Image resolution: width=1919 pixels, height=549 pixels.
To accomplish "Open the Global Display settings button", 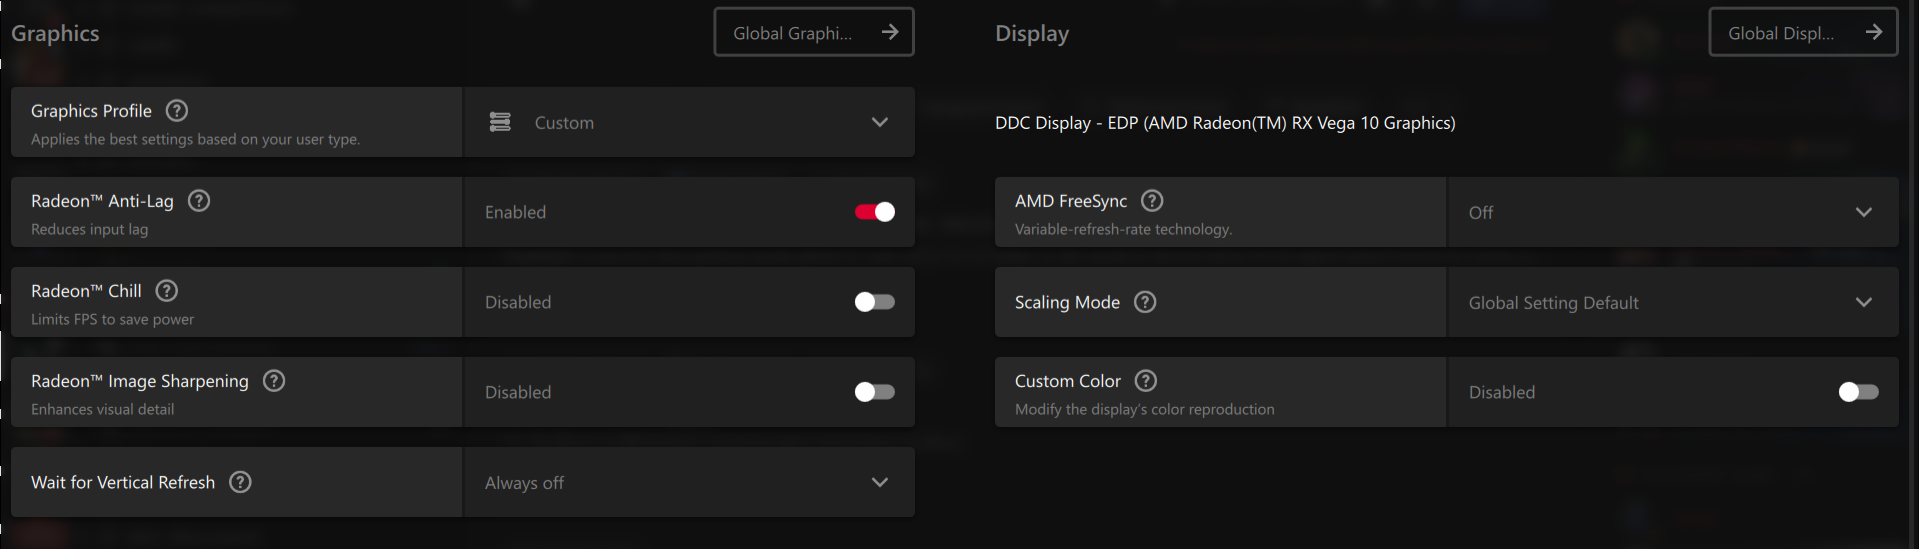I will click(1803, 33).
